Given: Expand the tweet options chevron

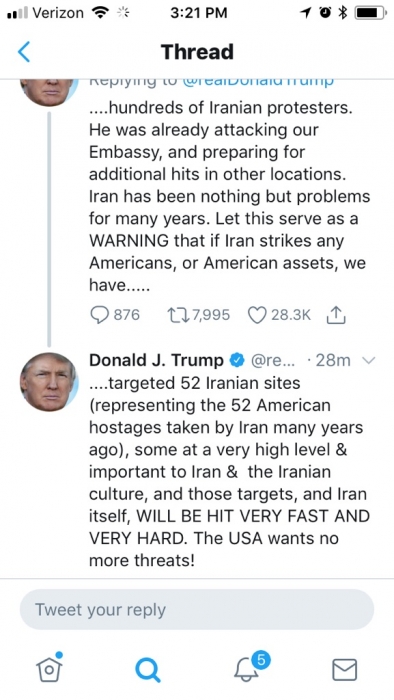Looking at the screenshot, I should click(x=369, y=360).
